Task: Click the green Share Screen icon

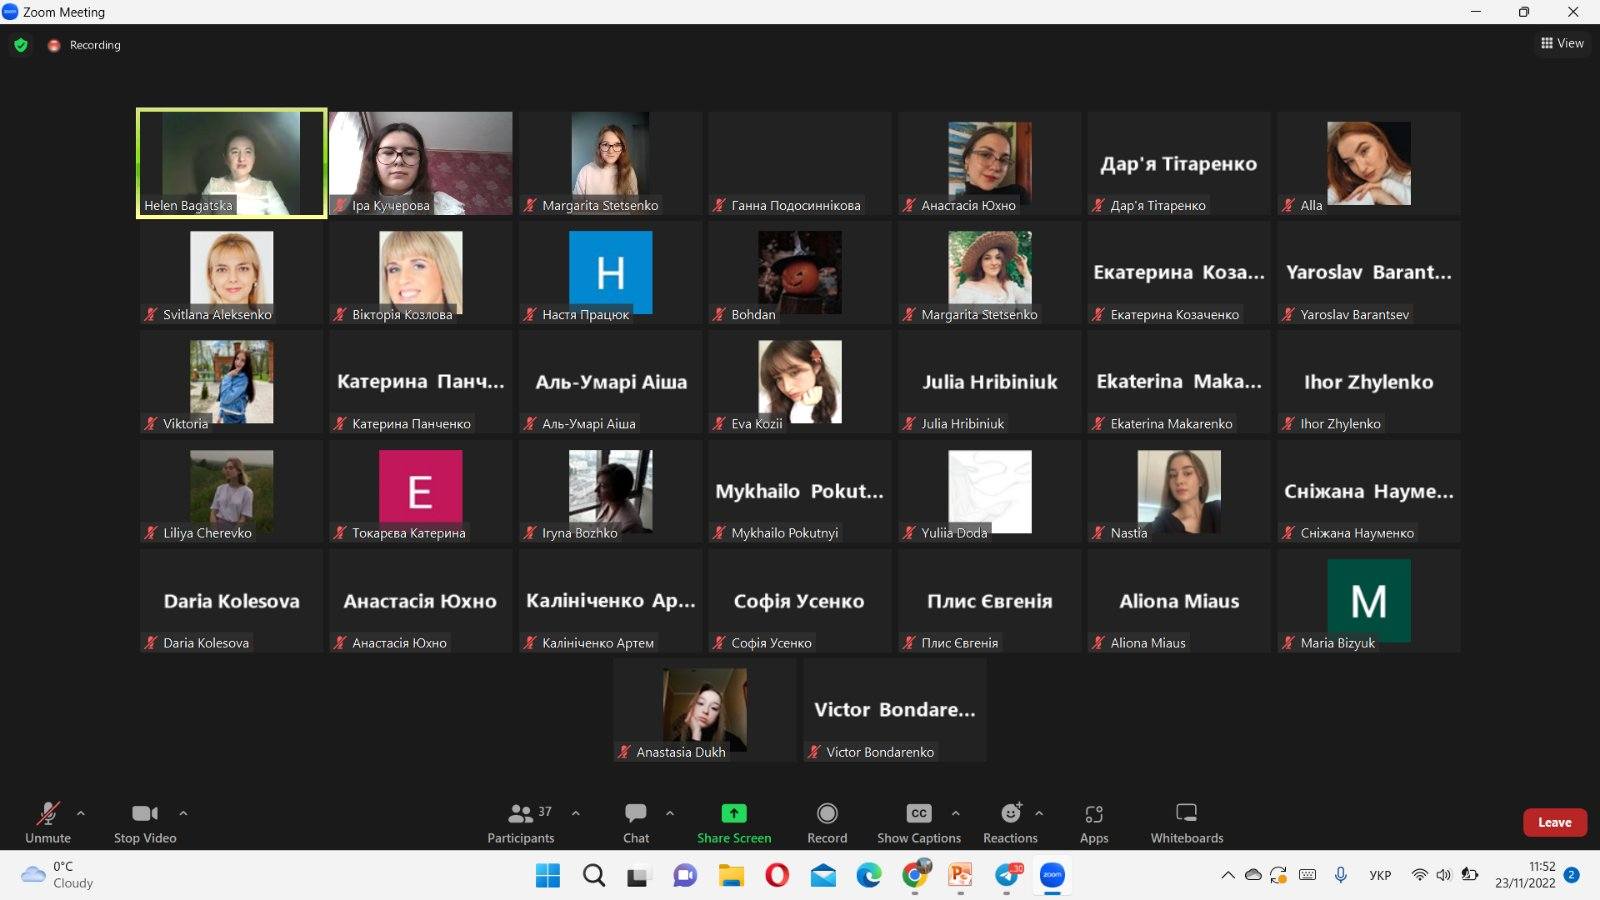Action: tap(734, 813)
